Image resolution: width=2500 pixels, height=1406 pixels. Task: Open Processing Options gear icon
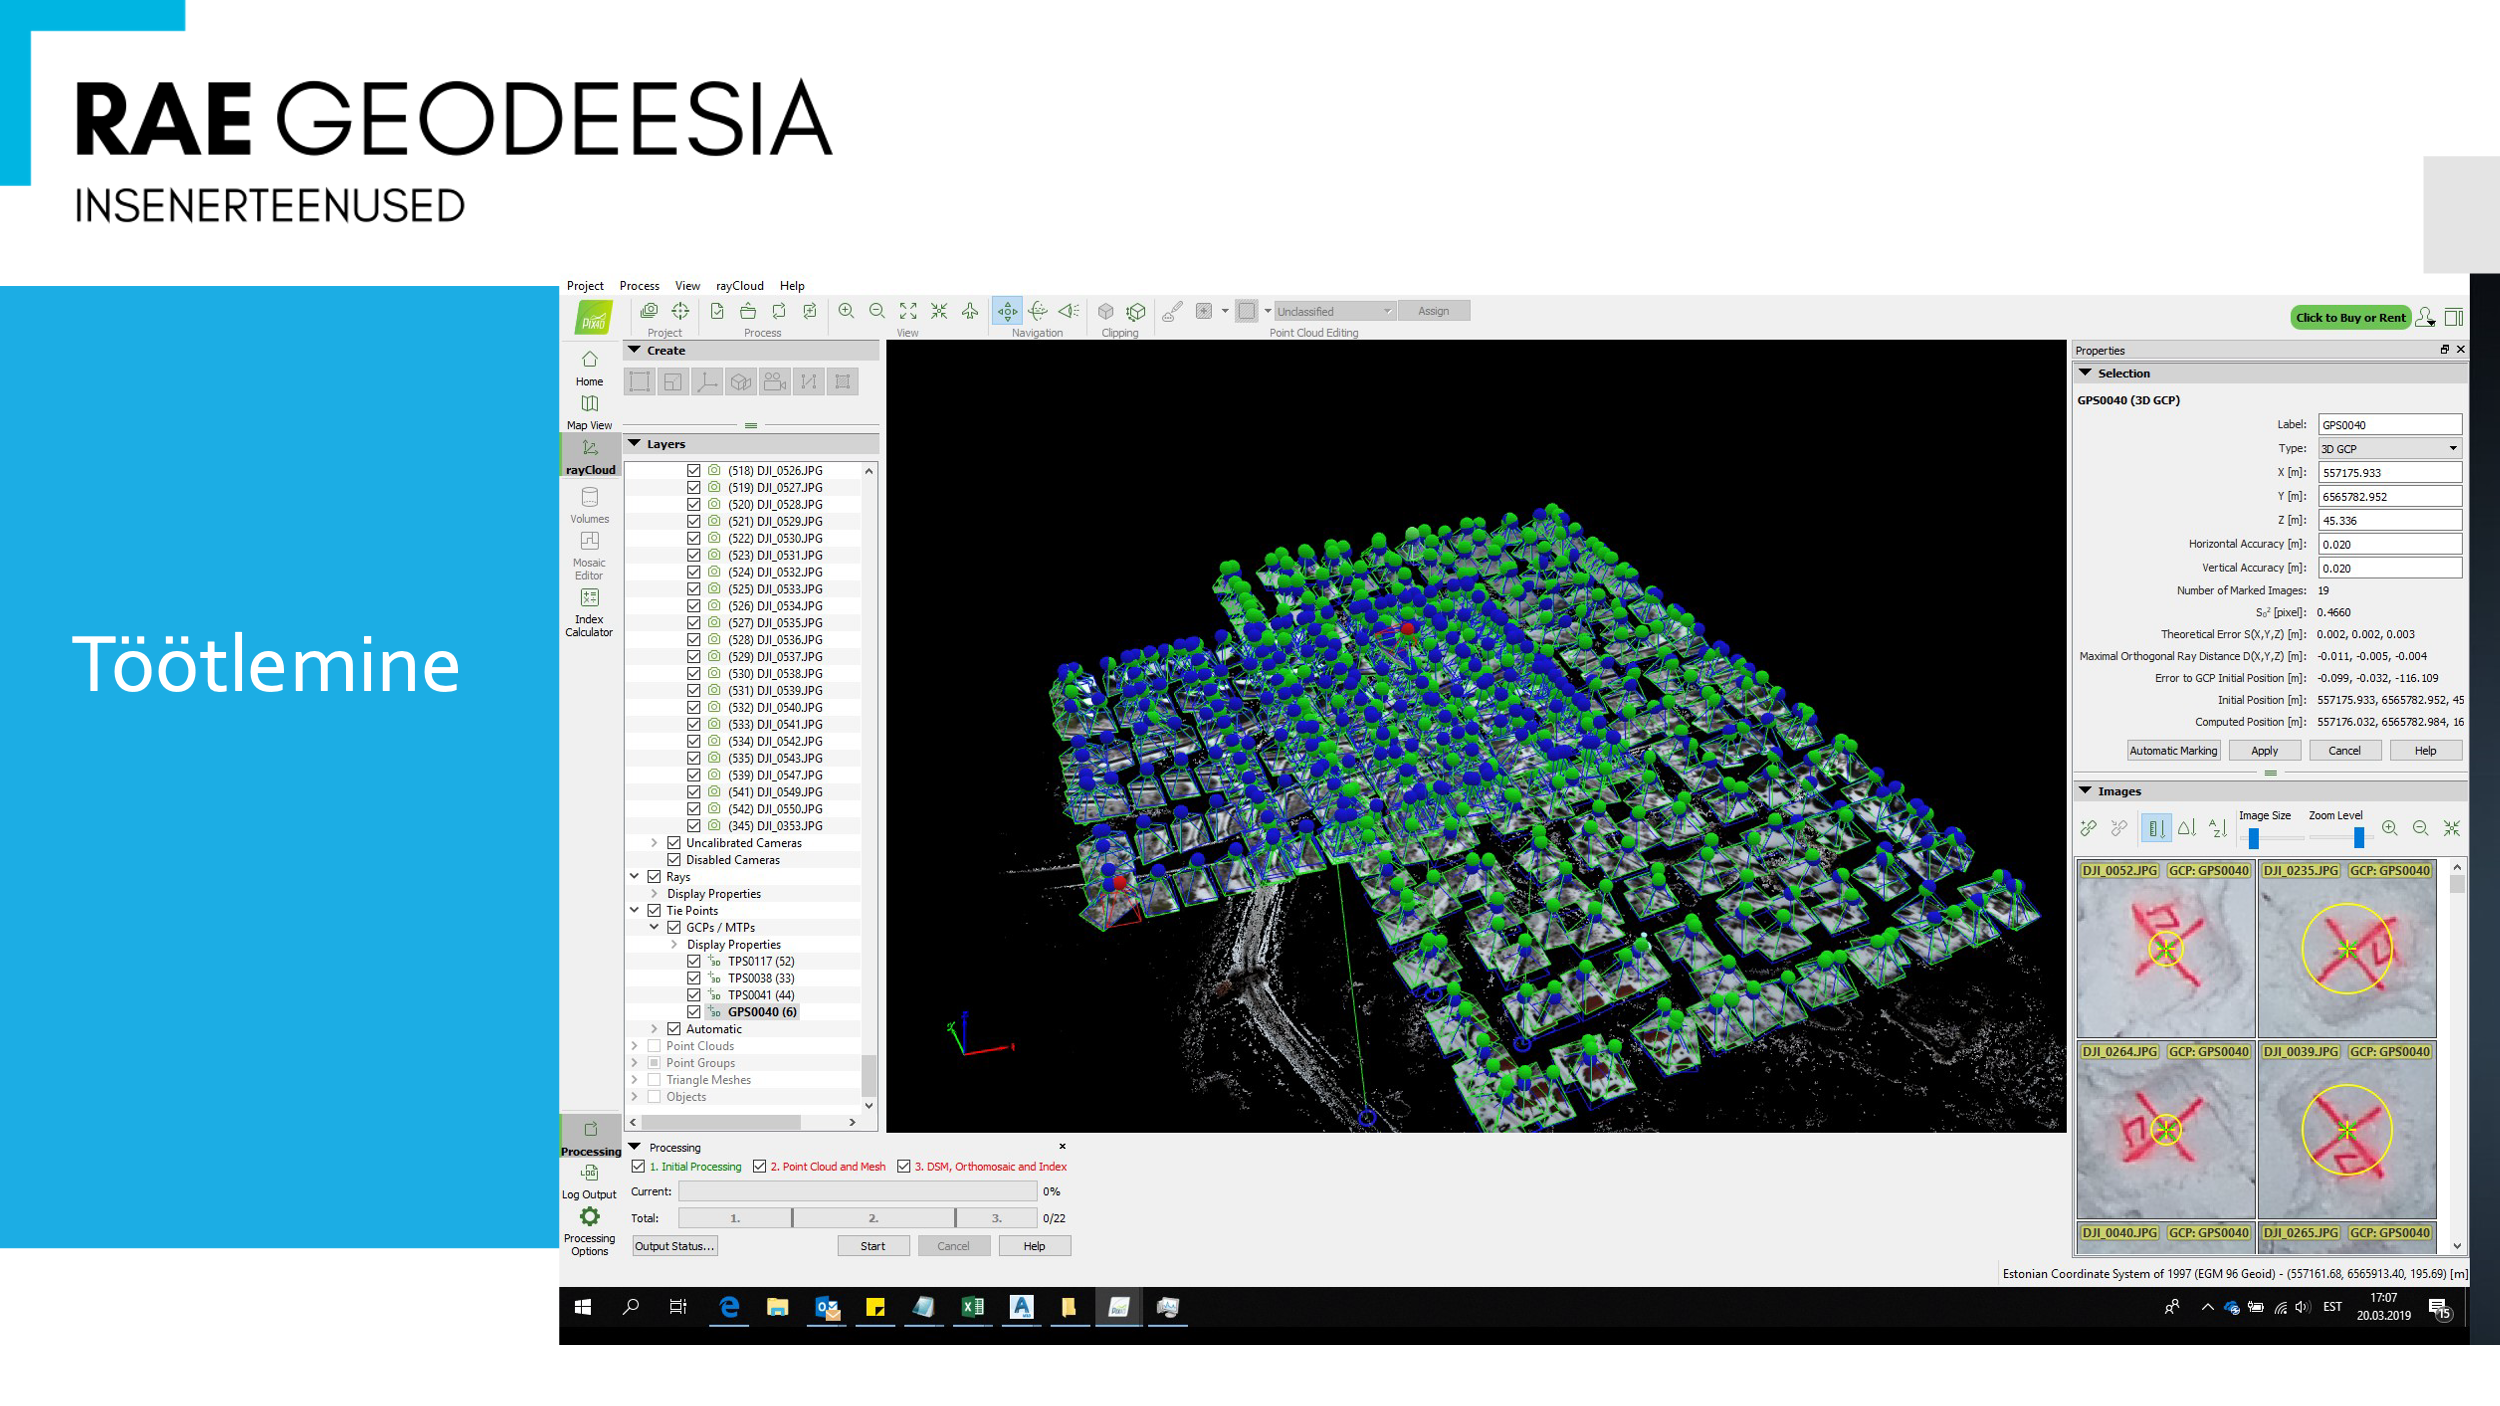click(589, 1217)
